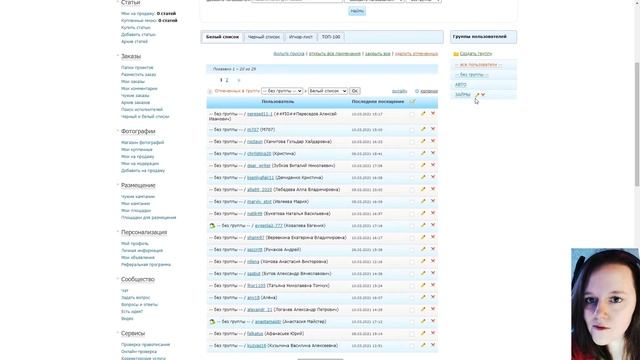Click the folder icon next to Создать группу
The width and height of the screenshot is (640, 360).
pos(456,54)
